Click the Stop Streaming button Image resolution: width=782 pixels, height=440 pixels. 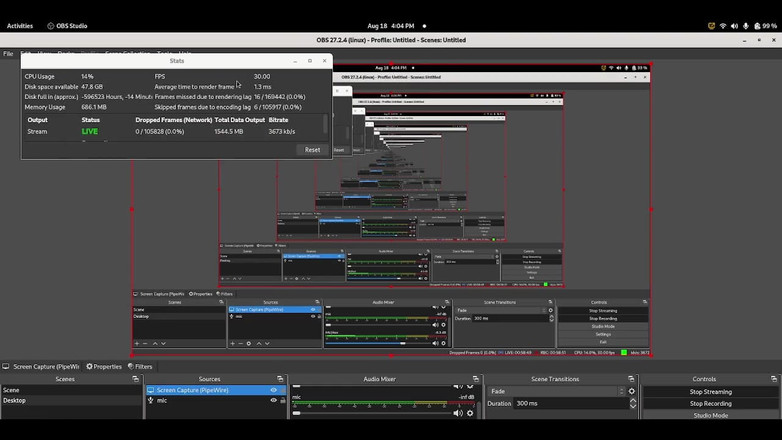click(710, 391)
